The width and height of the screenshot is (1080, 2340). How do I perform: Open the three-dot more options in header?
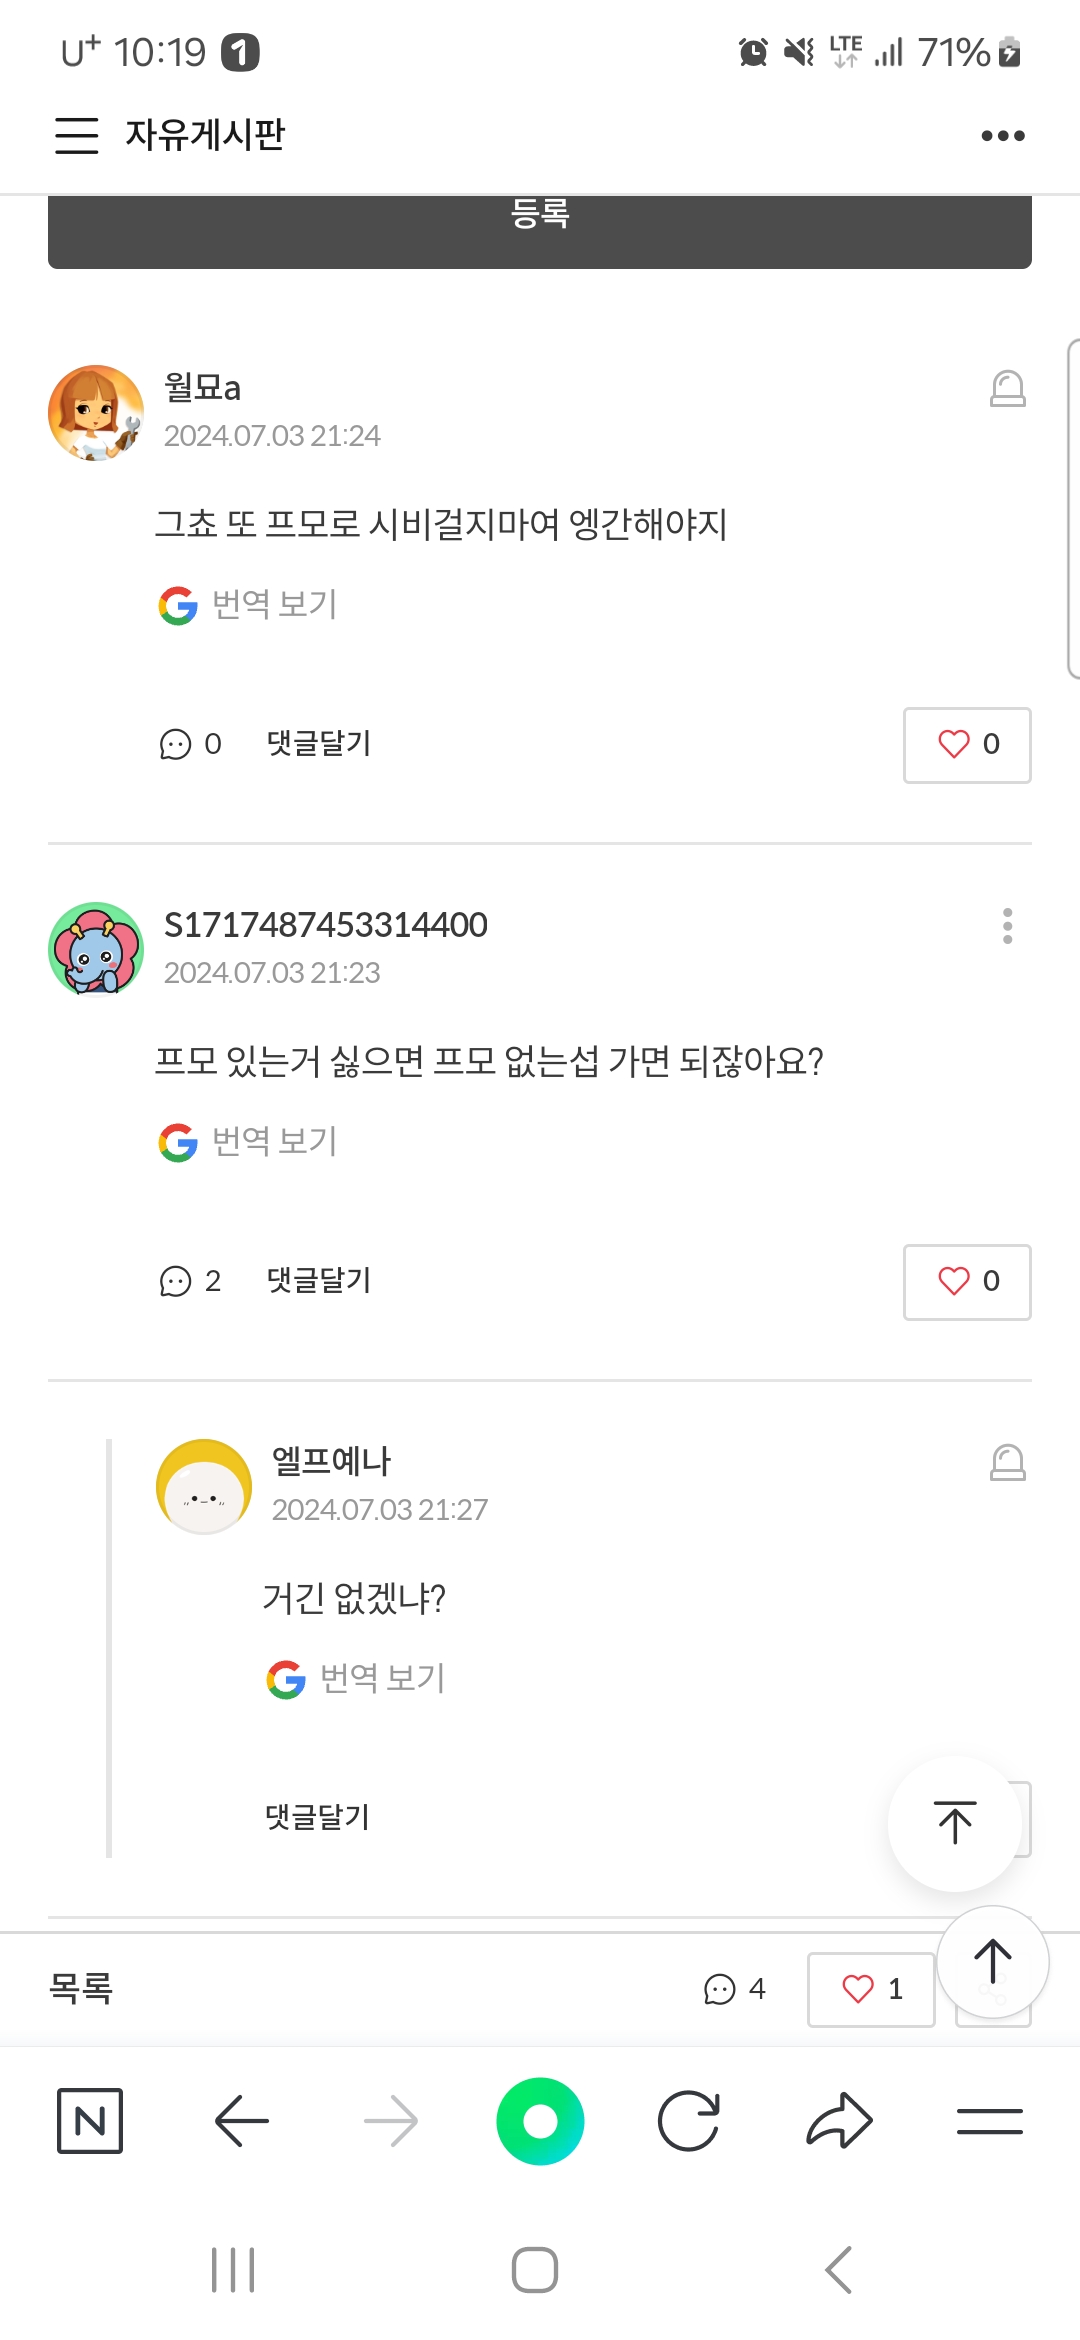1003,136
